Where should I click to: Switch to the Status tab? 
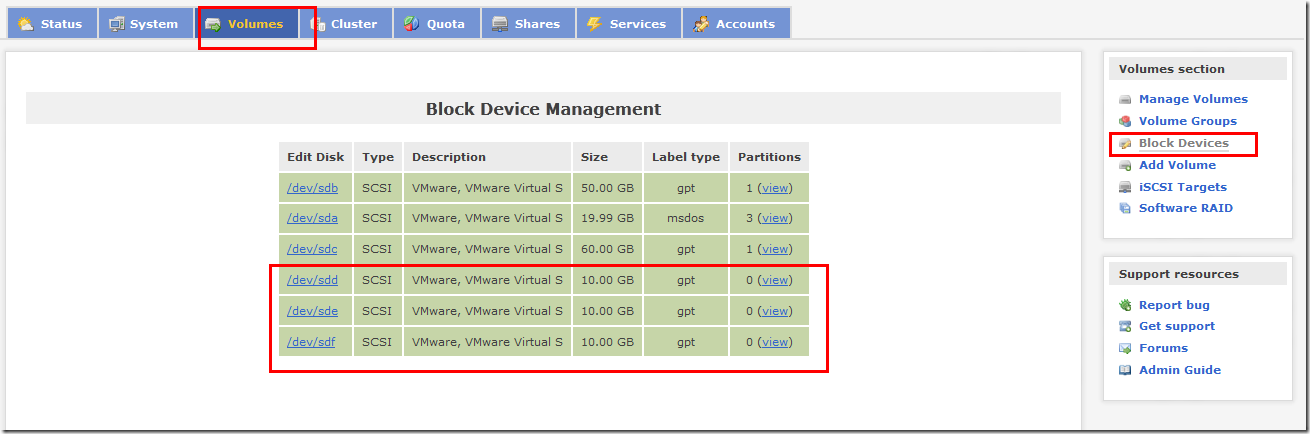52,24
